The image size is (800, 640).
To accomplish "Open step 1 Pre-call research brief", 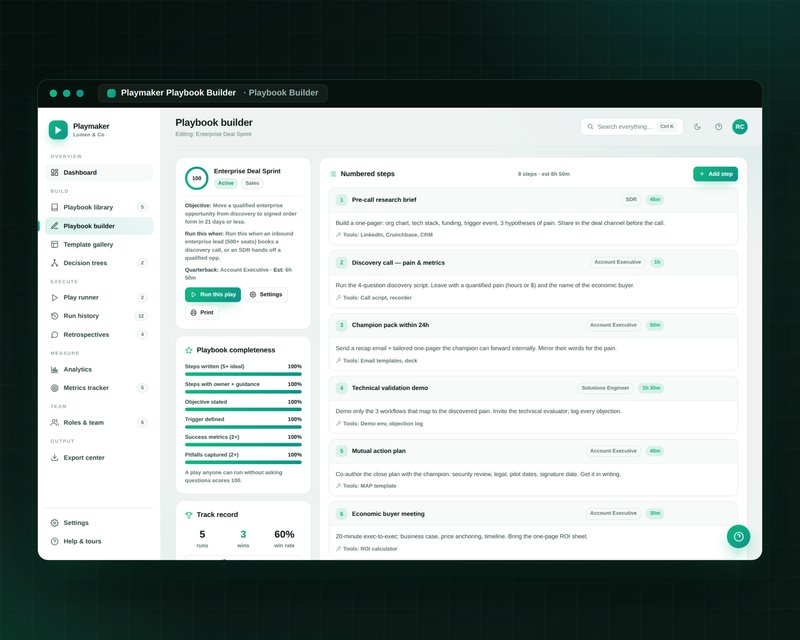I will point(533,200).
